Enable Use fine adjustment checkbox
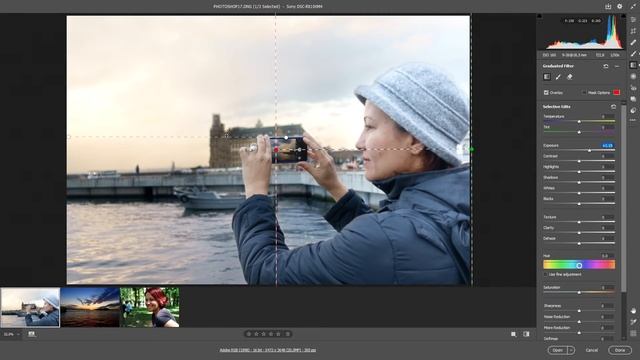Image resolution: width=640 pixels, height=360 pixels. click(x=546, y=274)
